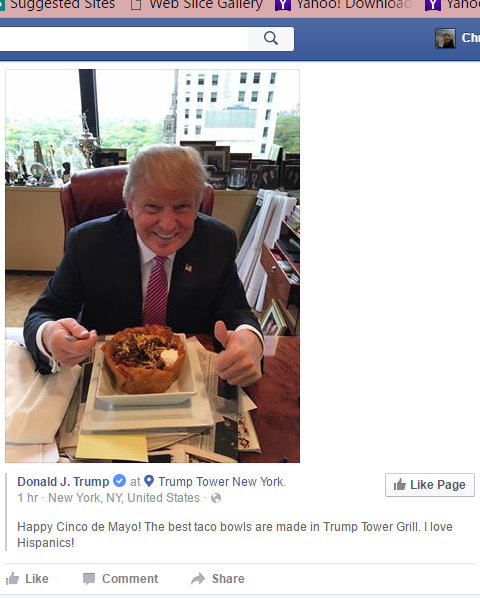The height and width of the screenshot is (598, 480).
Task: Click the location pin icon before Trump Tower
Action: (149, 481)
